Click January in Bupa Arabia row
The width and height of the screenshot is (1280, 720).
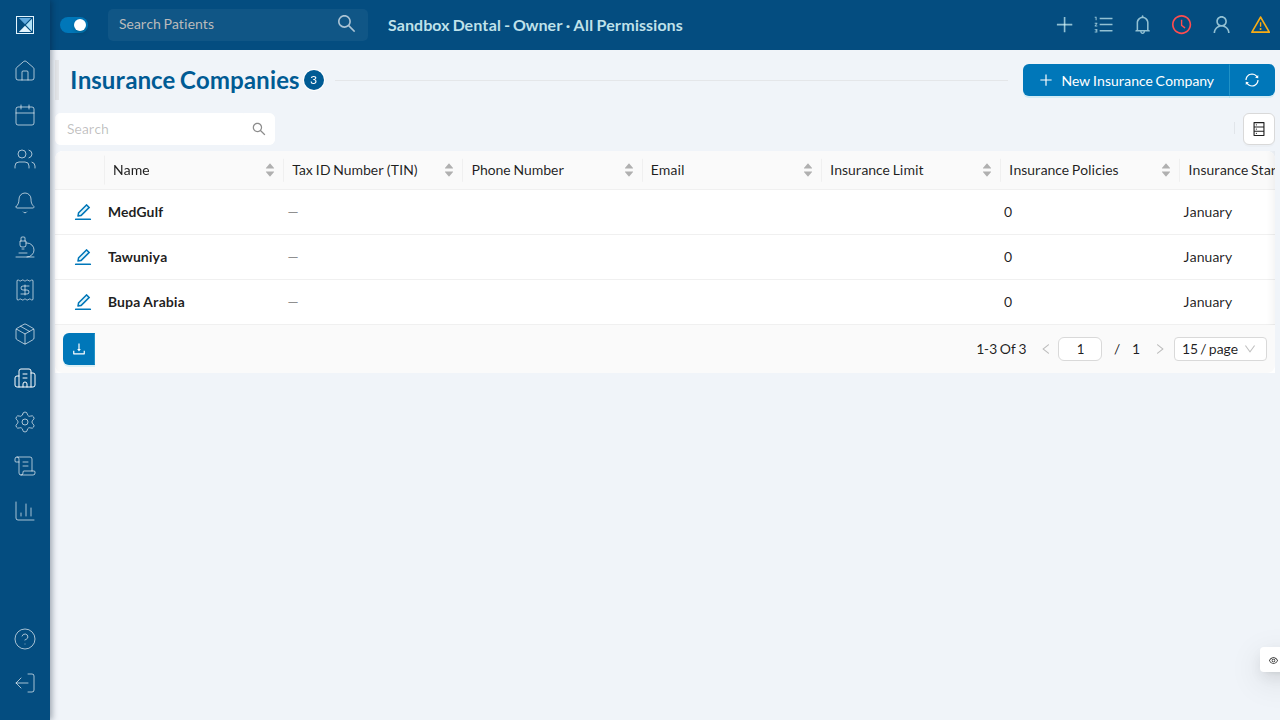[x=1207, y=302]
